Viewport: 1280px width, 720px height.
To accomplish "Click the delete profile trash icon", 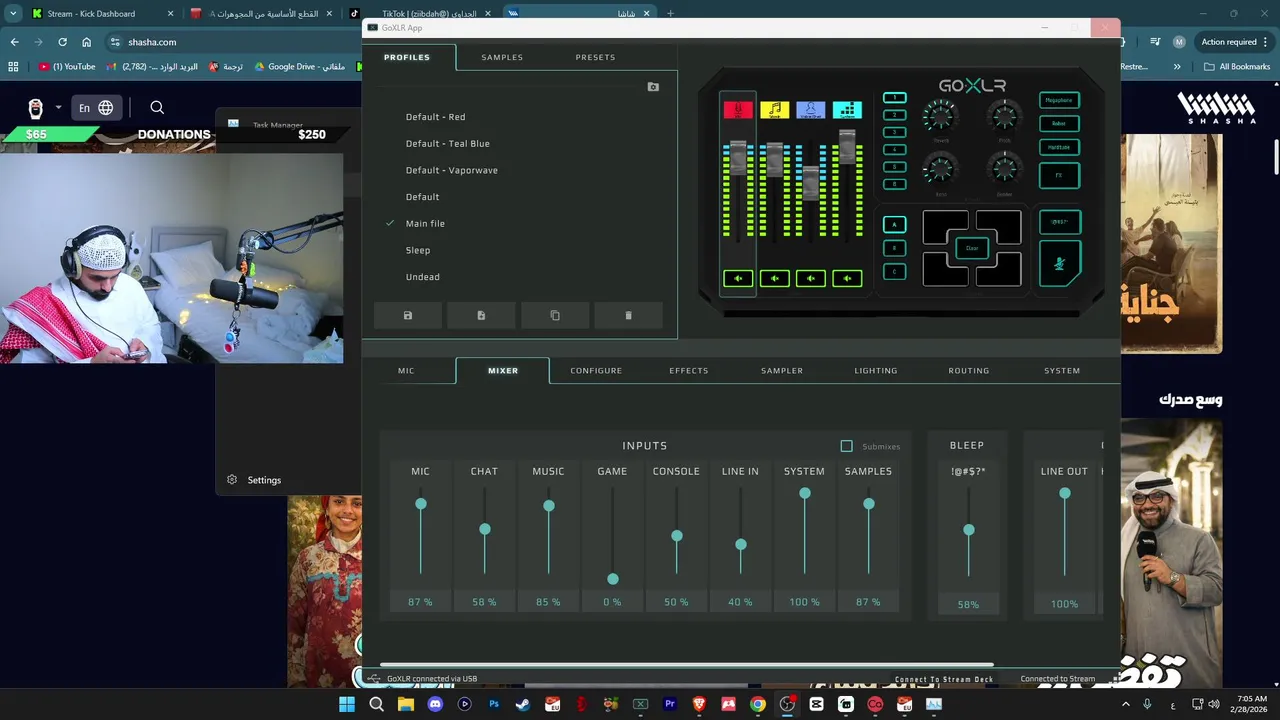I will click(x=628, y=316).
